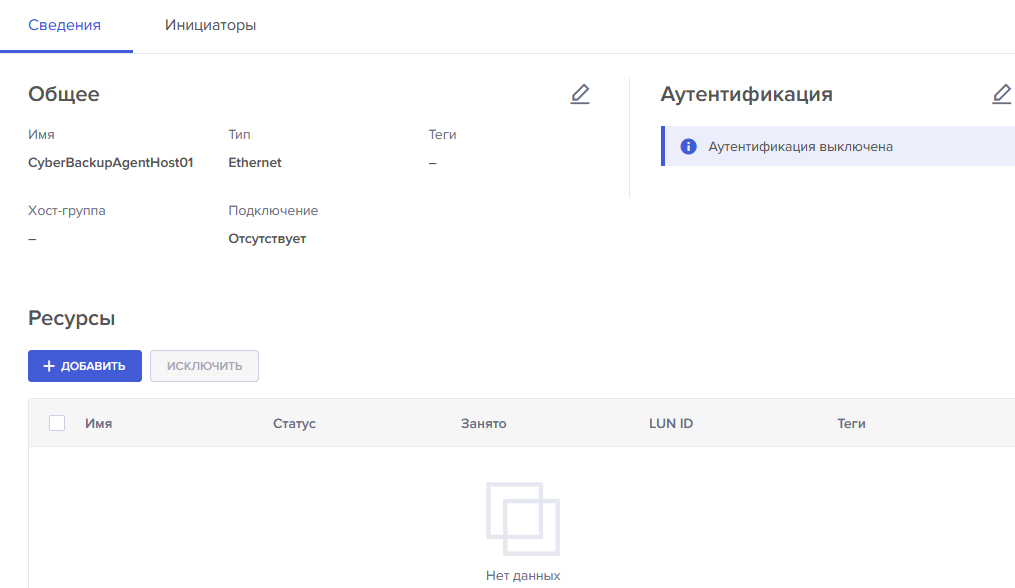Sort by the LUN ID column header
1015x588 pixels.
point(670,424)
